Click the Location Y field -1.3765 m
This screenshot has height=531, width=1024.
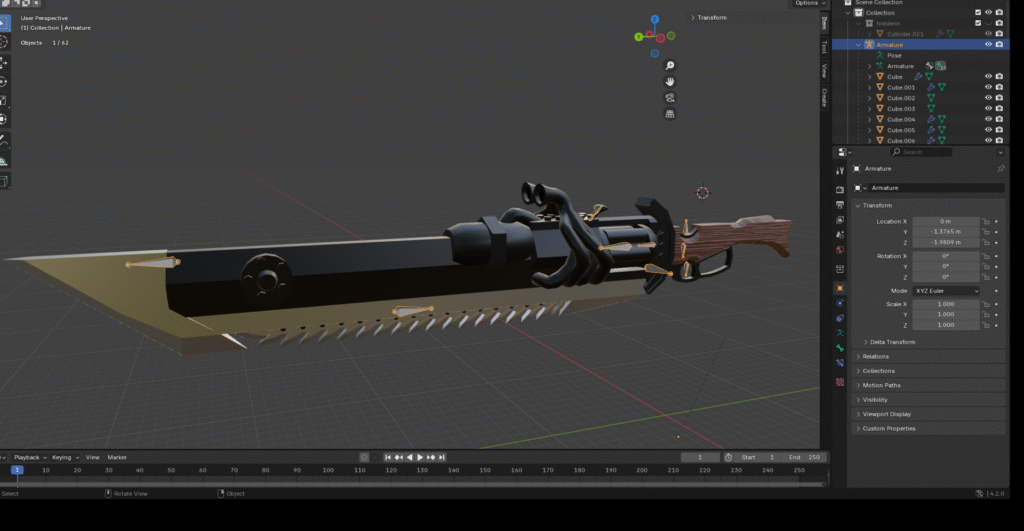coord(946,232)
